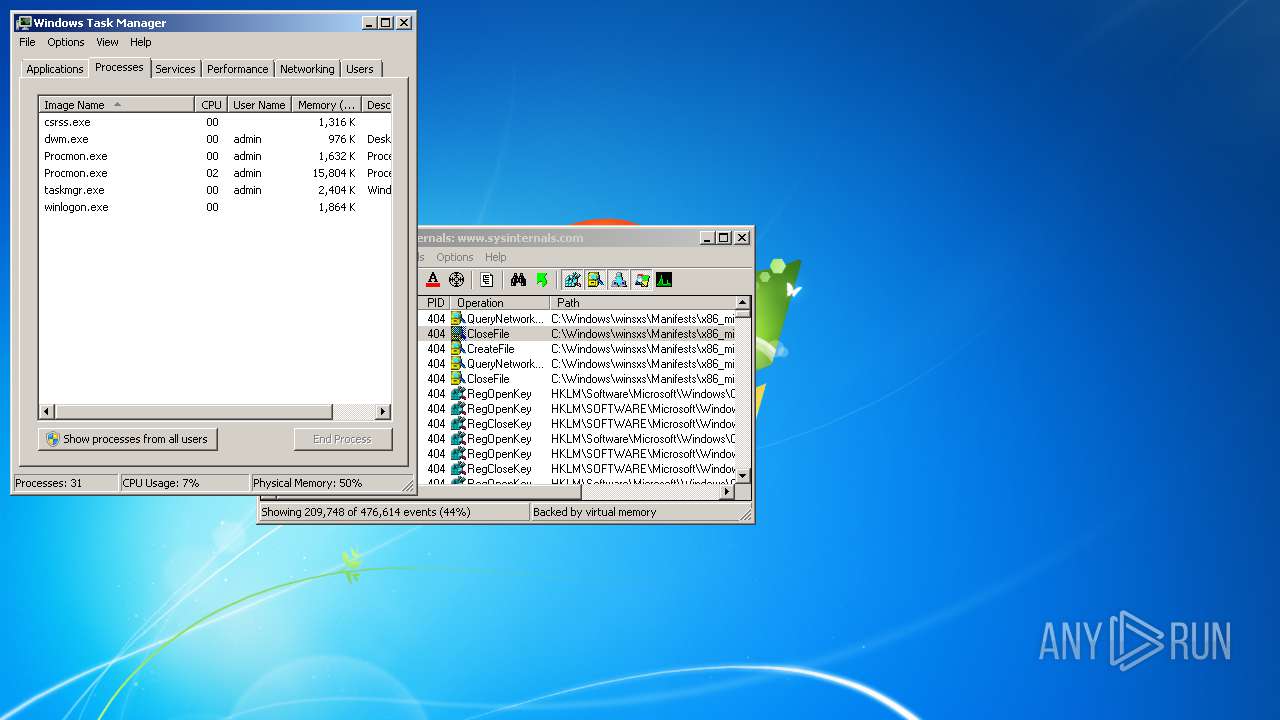The width and height of the screenshot is (1280, 720).
Task: Toggle Show File System Activity filter
Action: coord(595,280)
